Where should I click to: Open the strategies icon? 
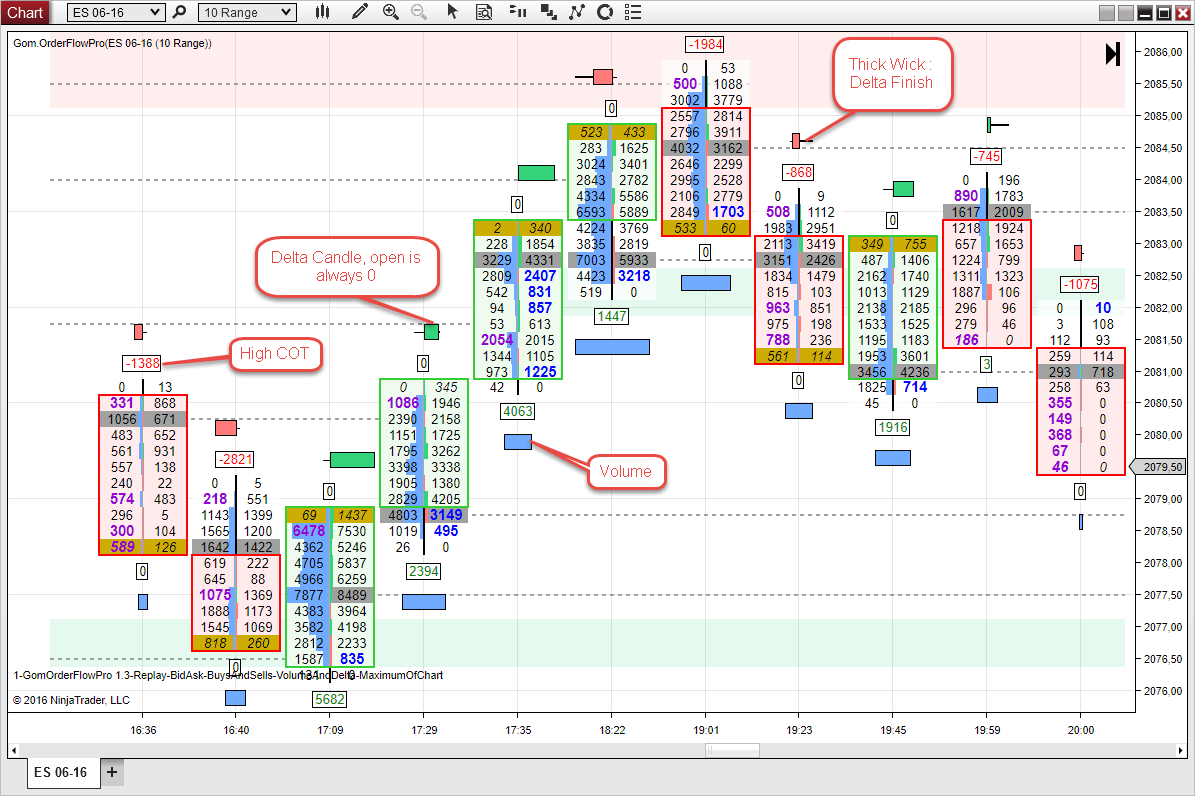pyautogui.click(x=577, y=12)
